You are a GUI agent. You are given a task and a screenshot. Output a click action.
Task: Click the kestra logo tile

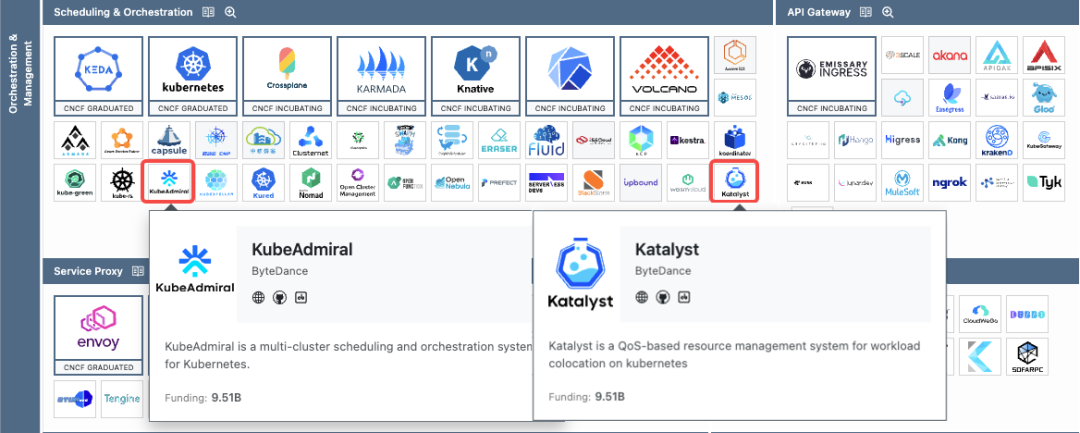[x=687, y=140]
